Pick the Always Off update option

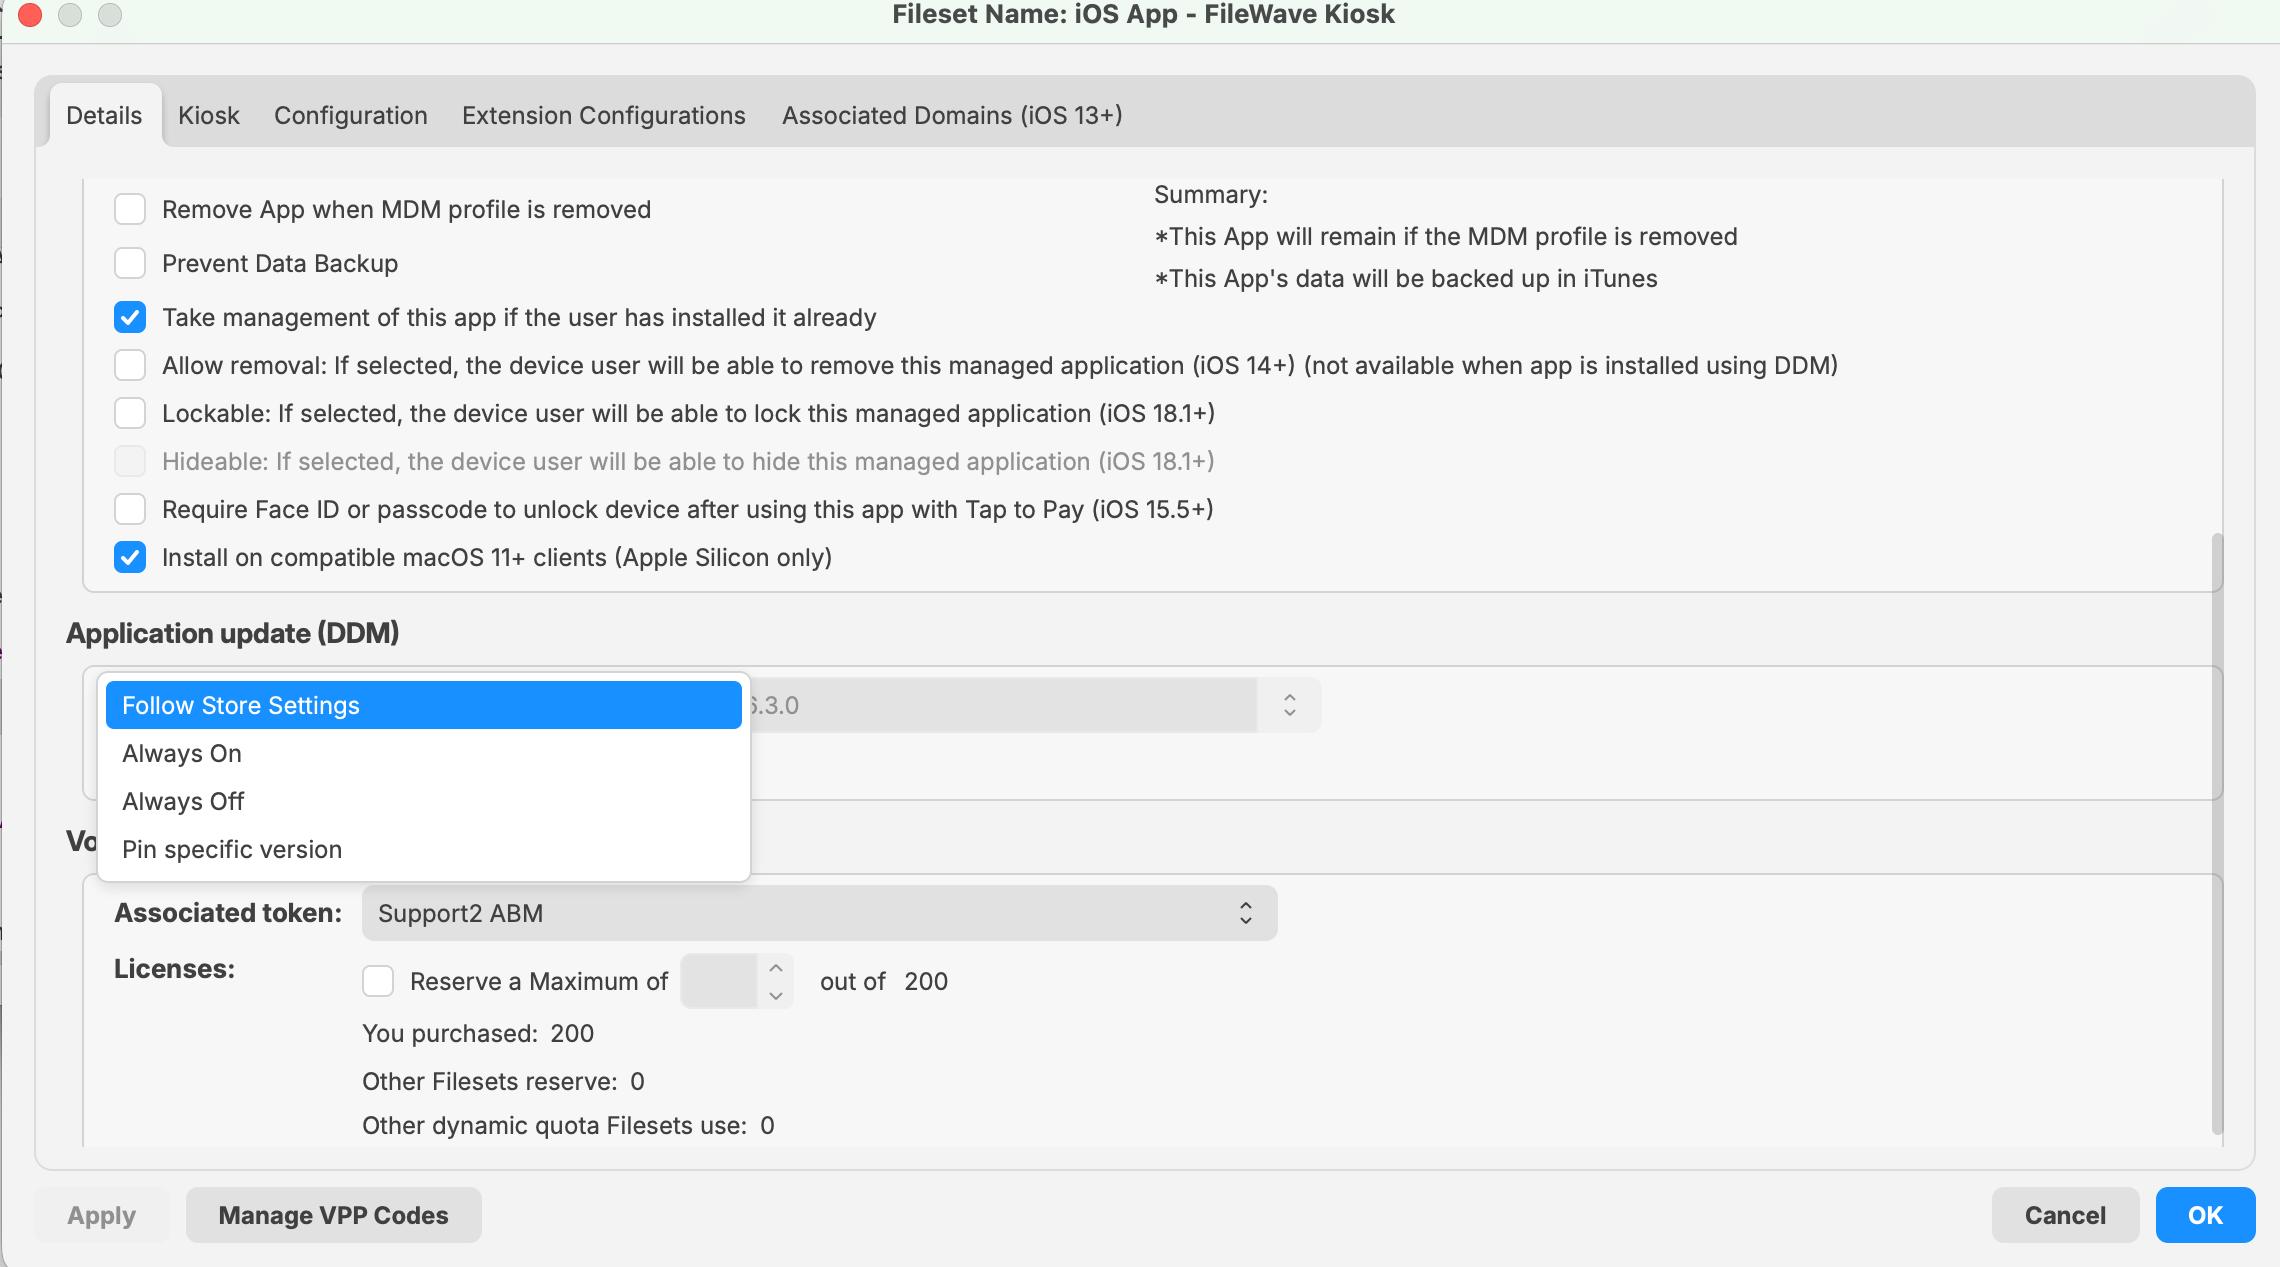pos(183,802)
